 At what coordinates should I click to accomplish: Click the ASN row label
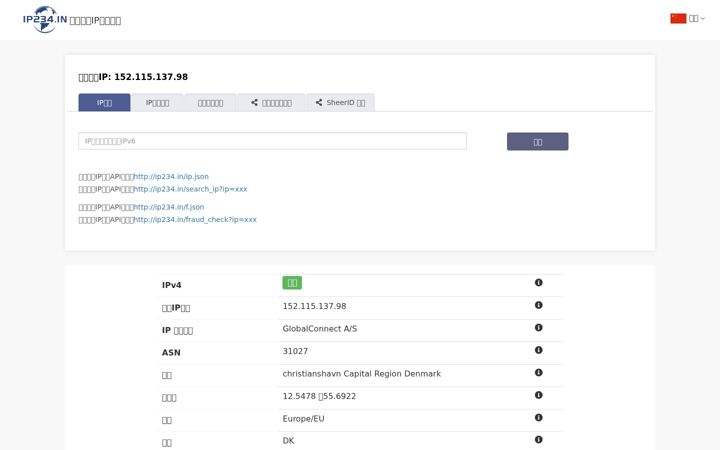click(x=171, y=353)
